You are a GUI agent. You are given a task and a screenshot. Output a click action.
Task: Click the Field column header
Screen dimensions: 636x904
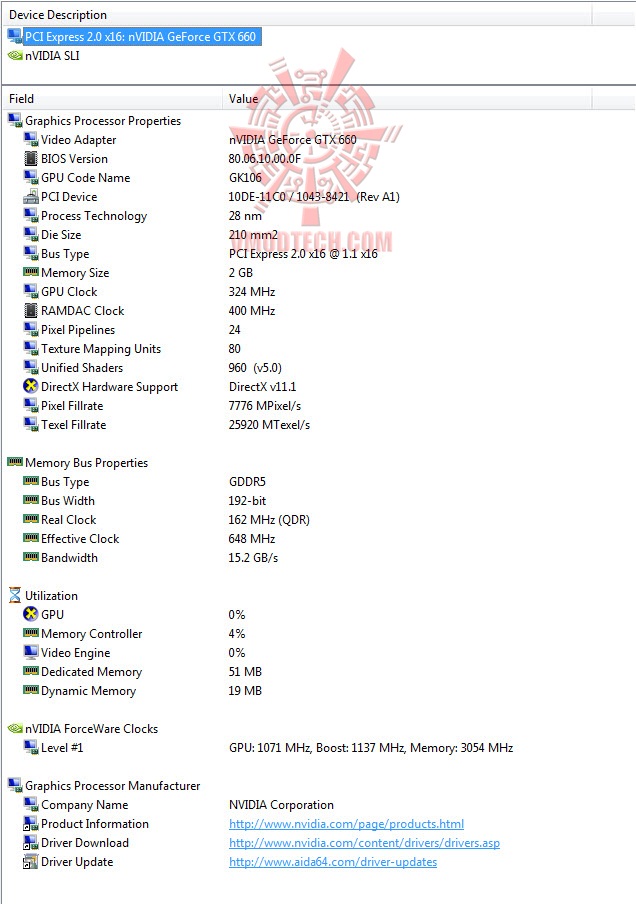(21, 99)
